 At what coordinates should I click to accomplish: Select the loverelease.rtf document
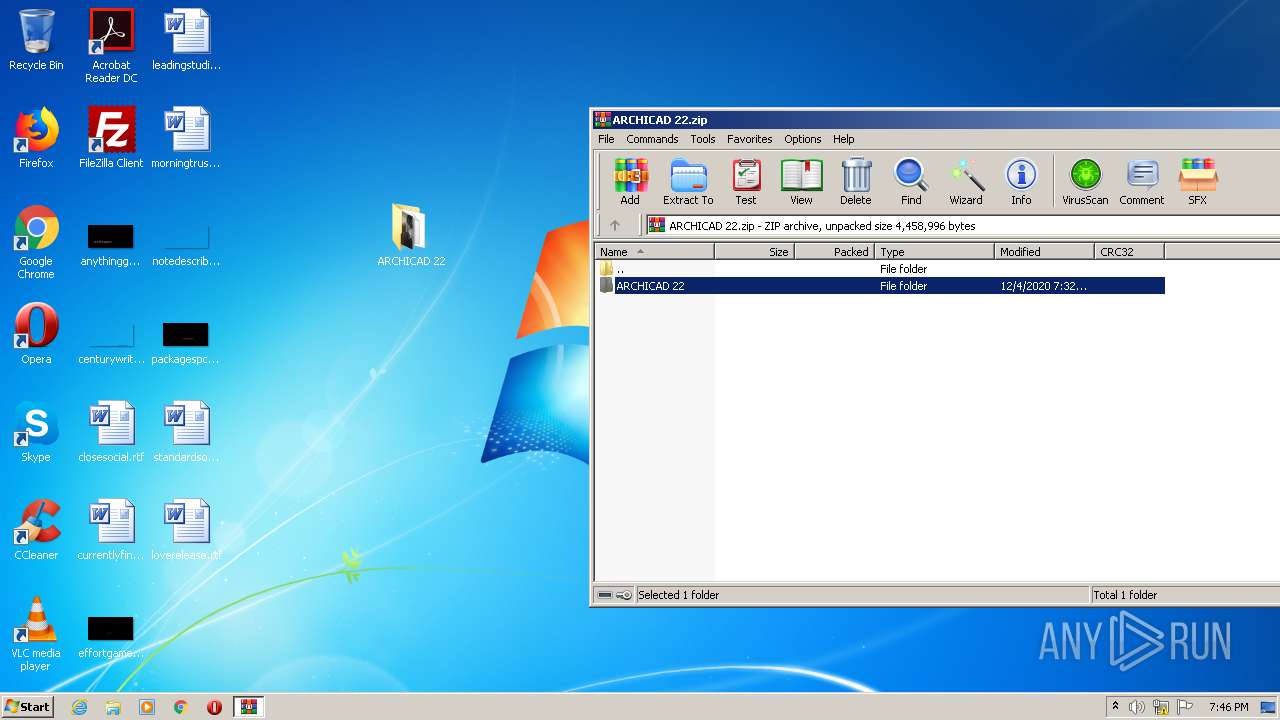click(x=186, y=530)
